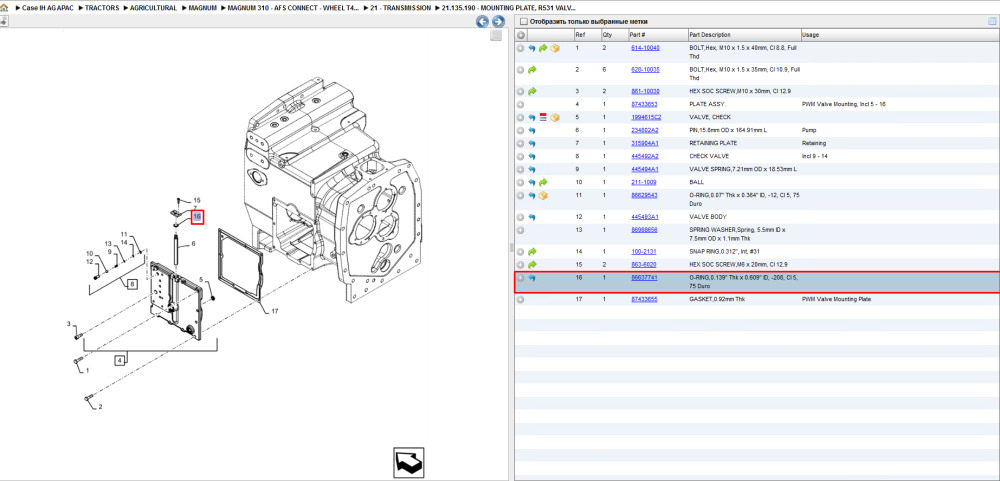Toggle round selector on GASKET 87433655 row

tap(520, 299)
